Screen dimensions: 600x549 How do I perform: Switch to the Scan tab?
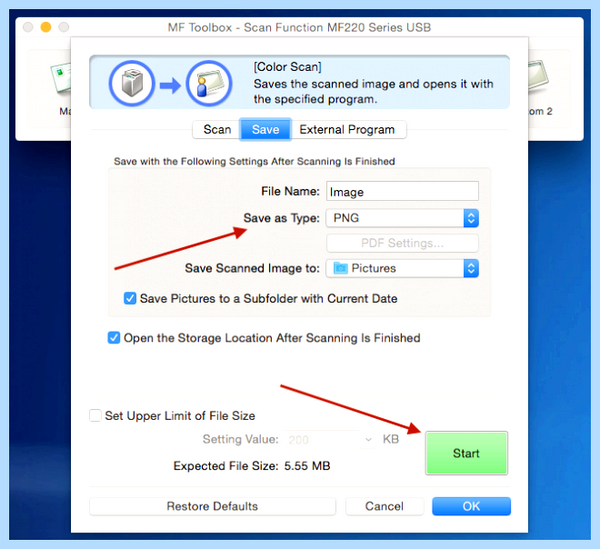tap(217, 130)
